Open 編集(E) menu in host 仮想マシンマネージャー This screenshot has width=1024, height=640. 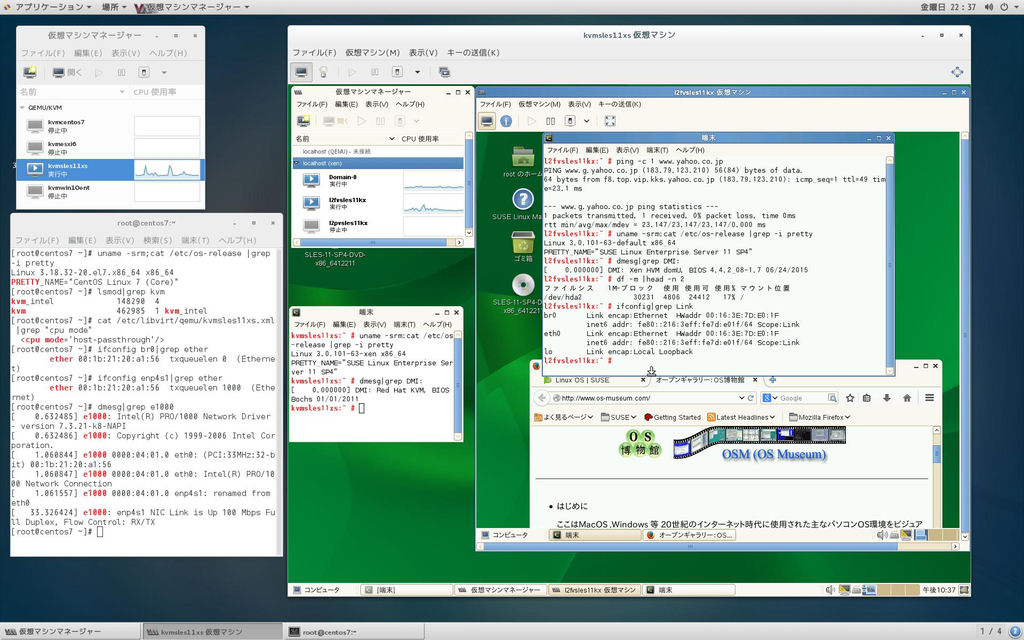click(88, 53)
